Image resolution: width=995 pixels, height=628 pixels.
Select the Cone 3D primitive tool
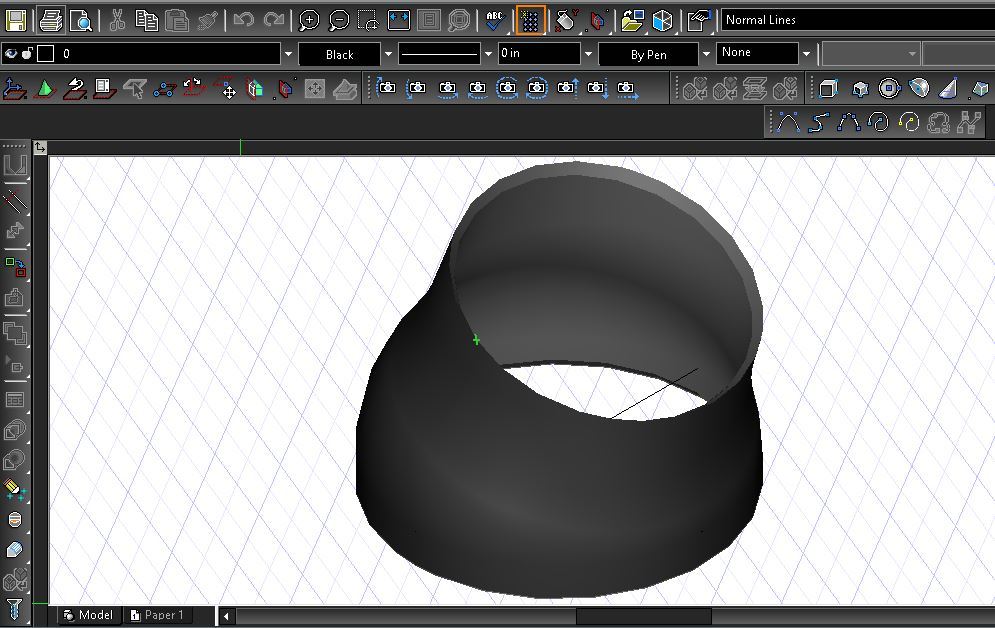coord(950,89)
